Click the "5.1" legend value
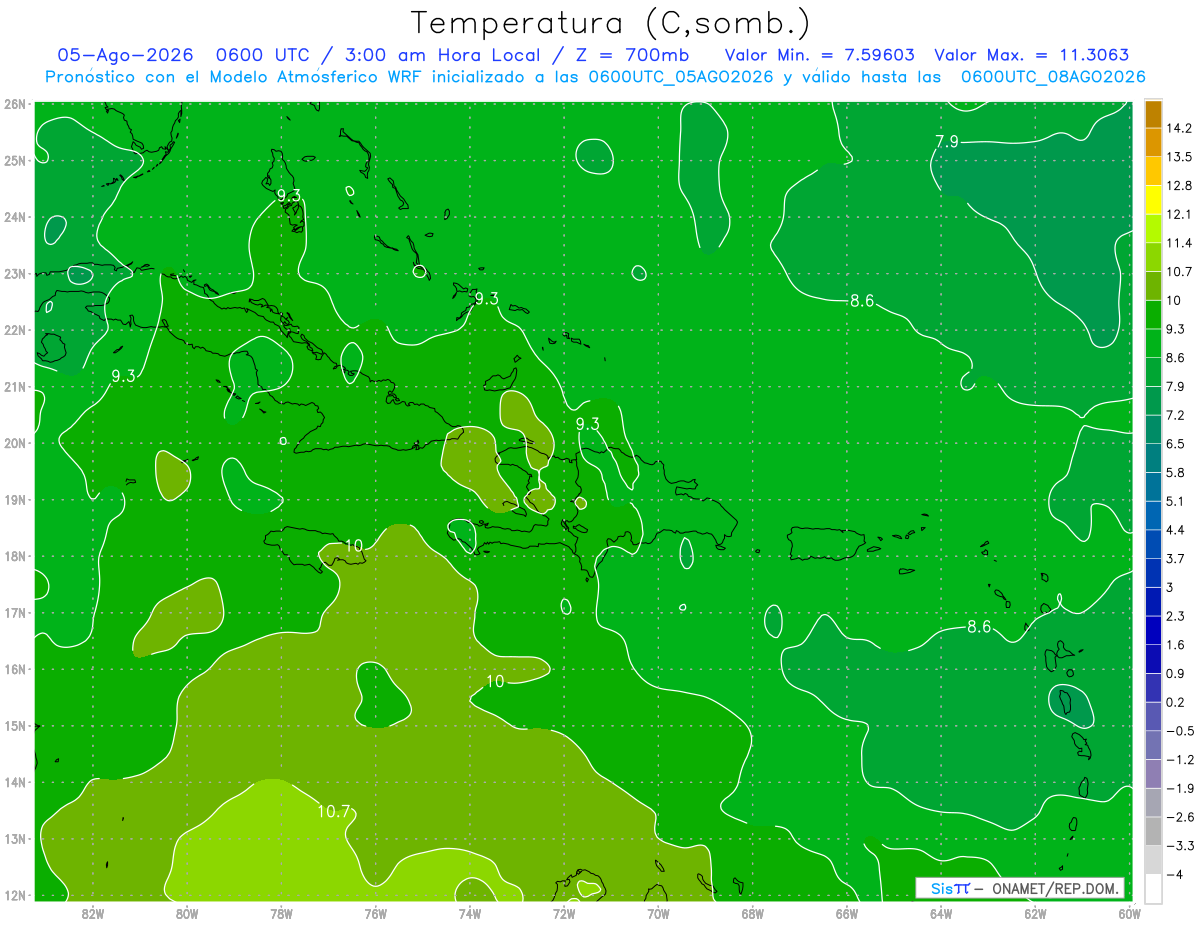This screenshot has width=1200, height=927. pos(1175,501)
